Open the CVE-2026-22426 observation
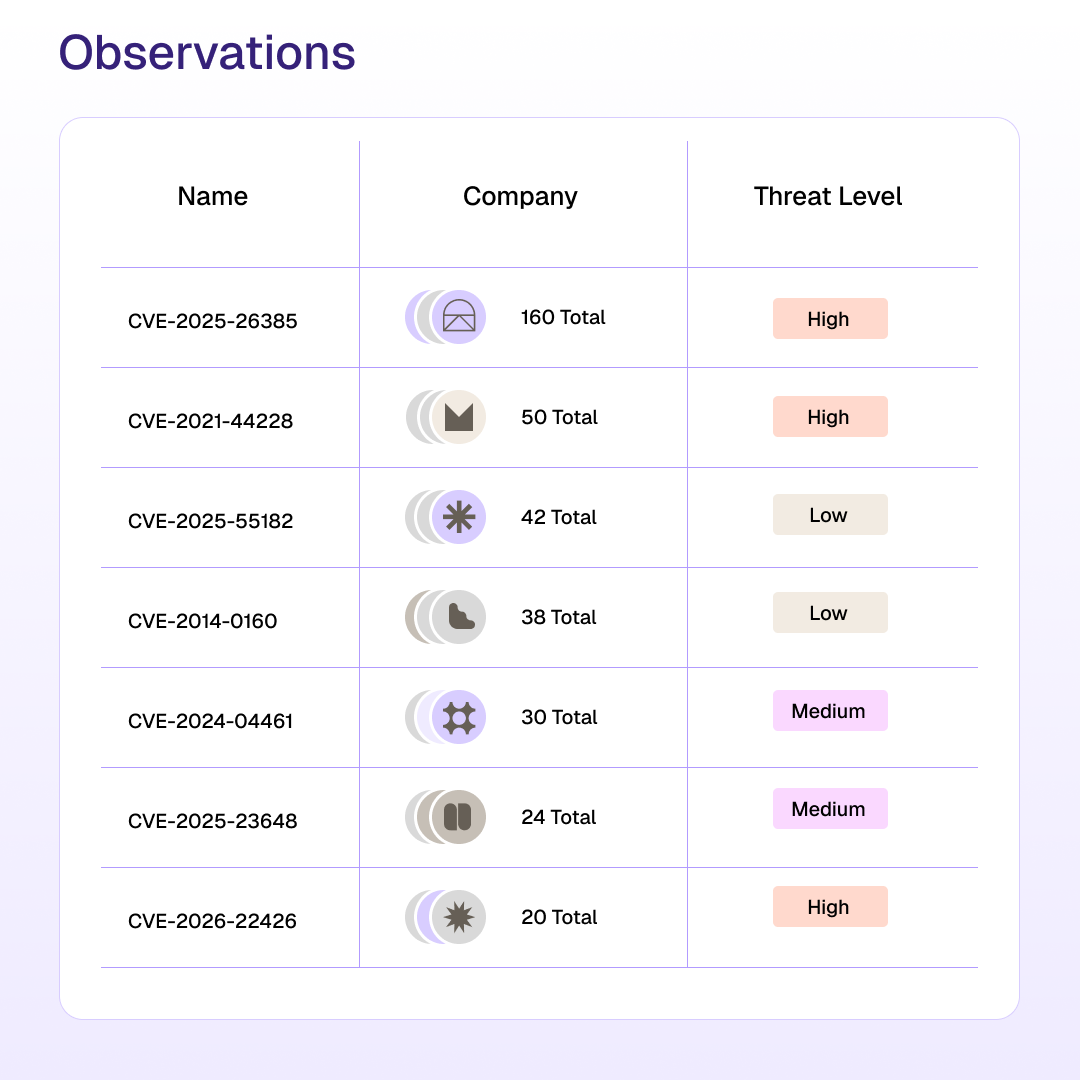The height and width of the screenshot is (1080, 1080). [213, 921]
